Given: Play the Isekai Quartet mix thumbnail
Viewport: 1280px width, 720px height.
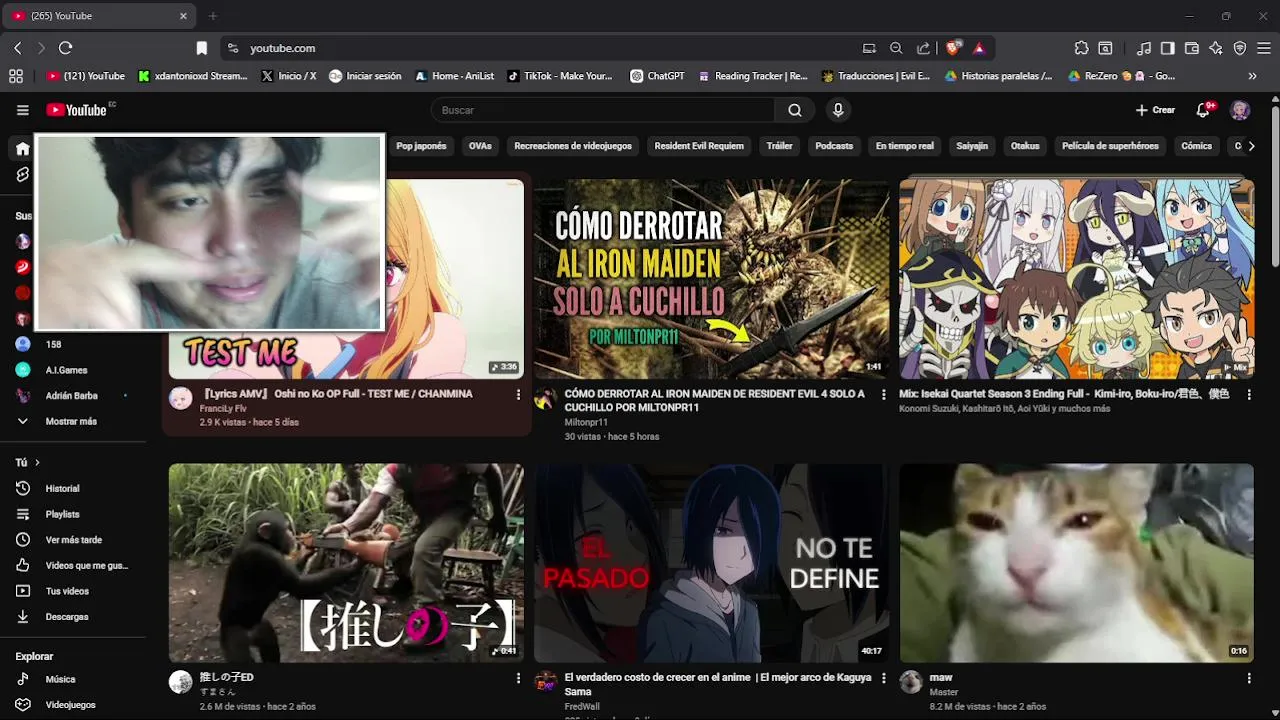Looking at the screenshot, I should [1076, 279].
